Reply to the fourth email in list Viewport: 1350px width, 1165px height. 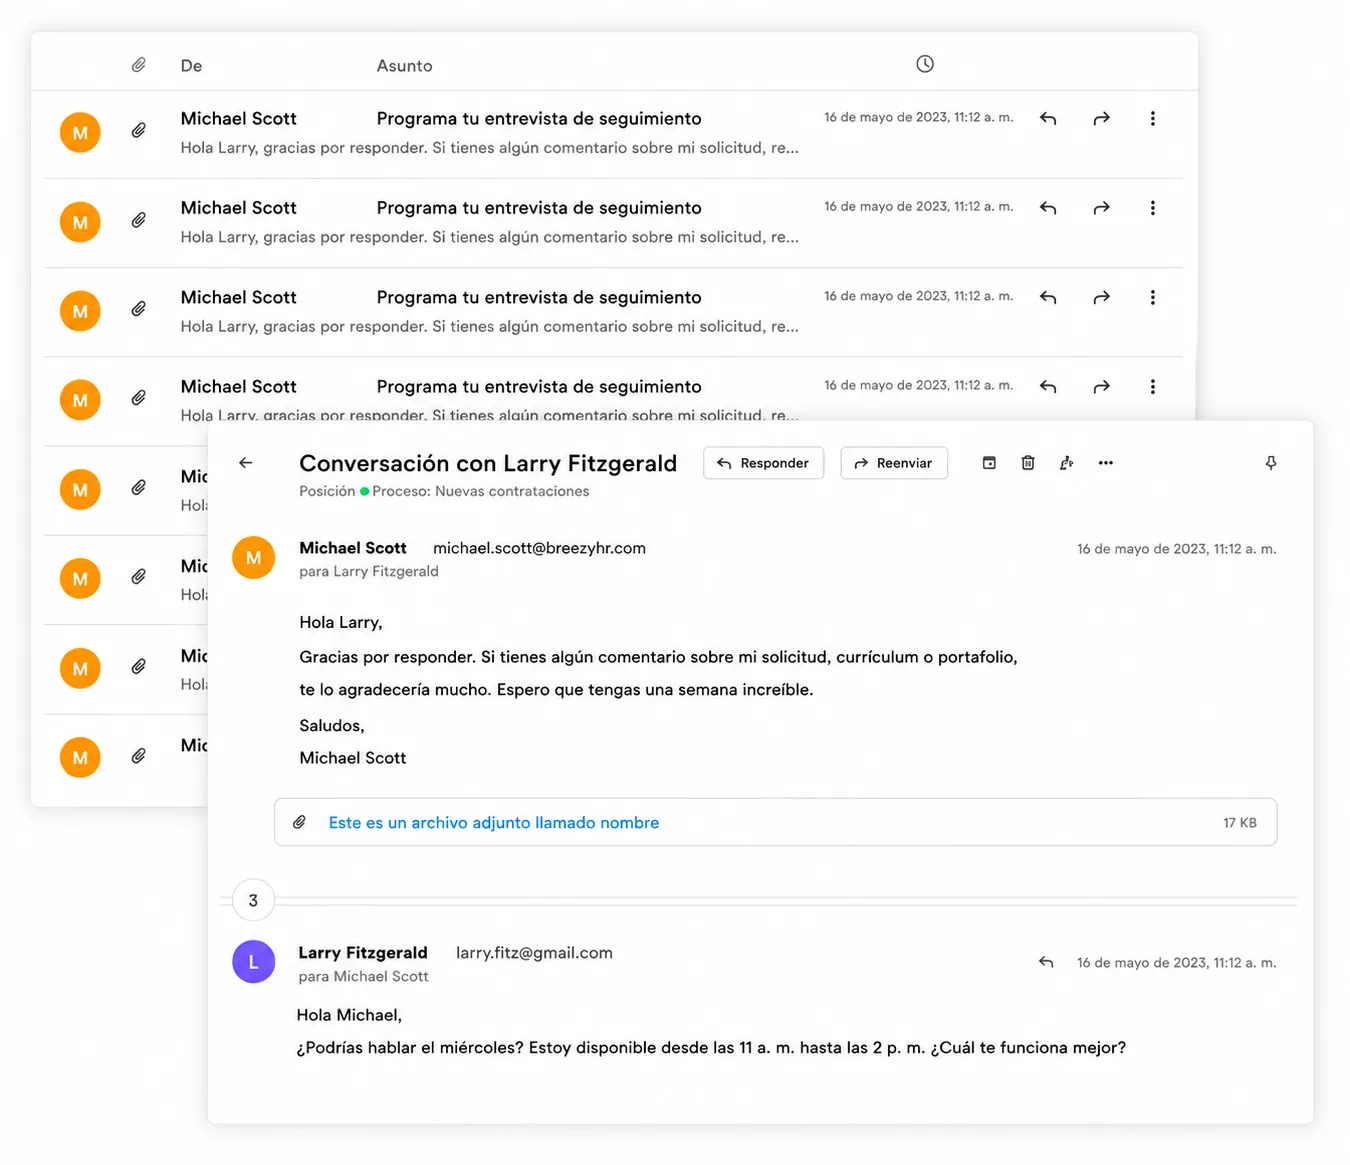click(1048, 387)
